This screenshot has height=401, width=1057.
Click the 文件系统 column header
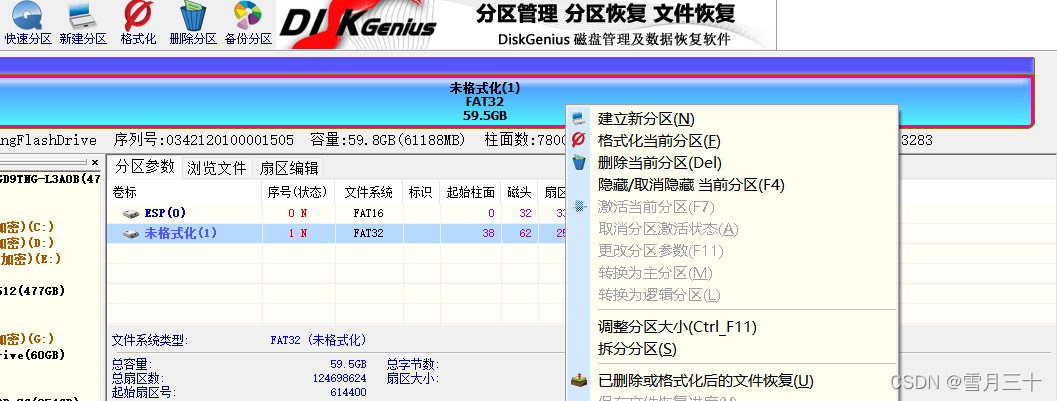click(x=369, y=192)
